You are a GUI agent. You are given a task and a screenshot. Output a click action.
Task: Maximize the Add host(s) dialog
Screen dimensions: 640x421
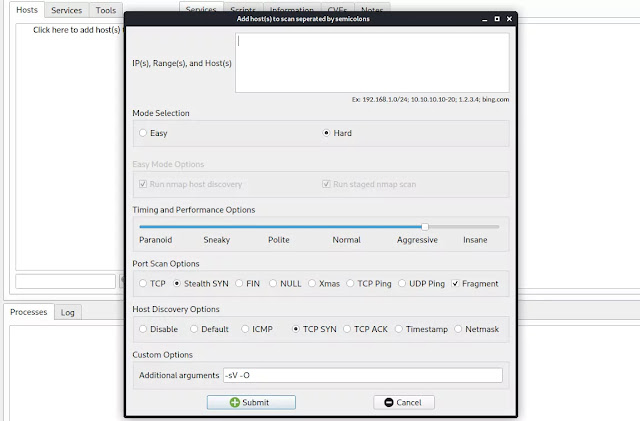(x=497, y=19)
